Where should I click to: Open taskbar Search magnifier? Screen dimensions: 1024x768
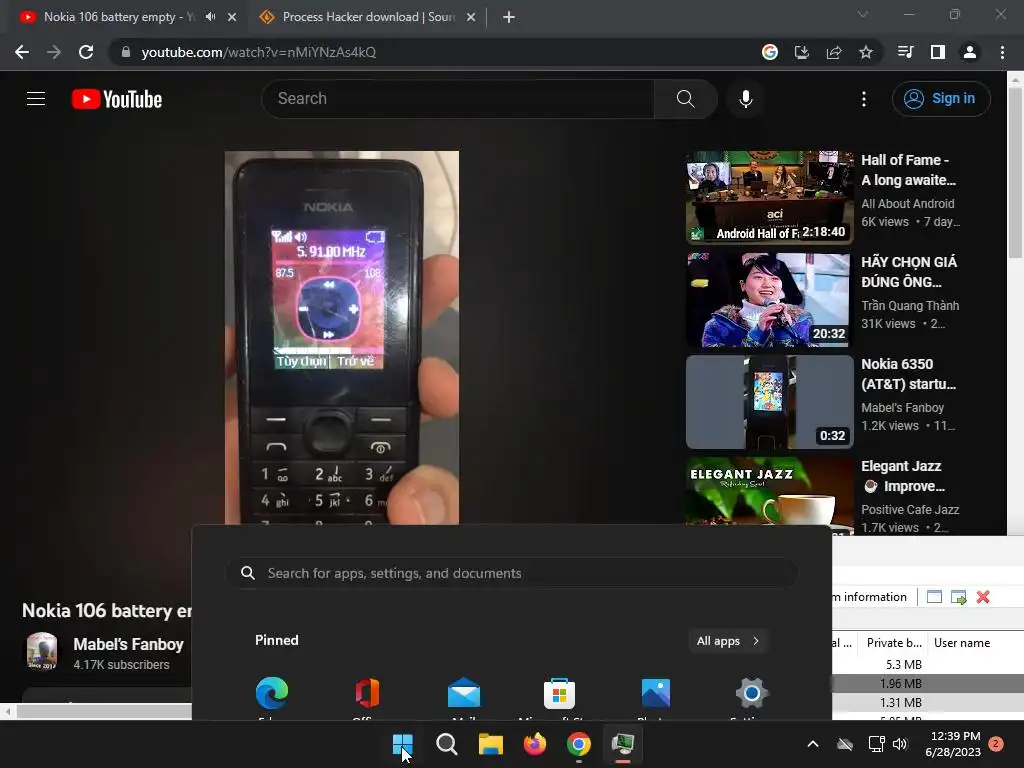click(447, 744)
